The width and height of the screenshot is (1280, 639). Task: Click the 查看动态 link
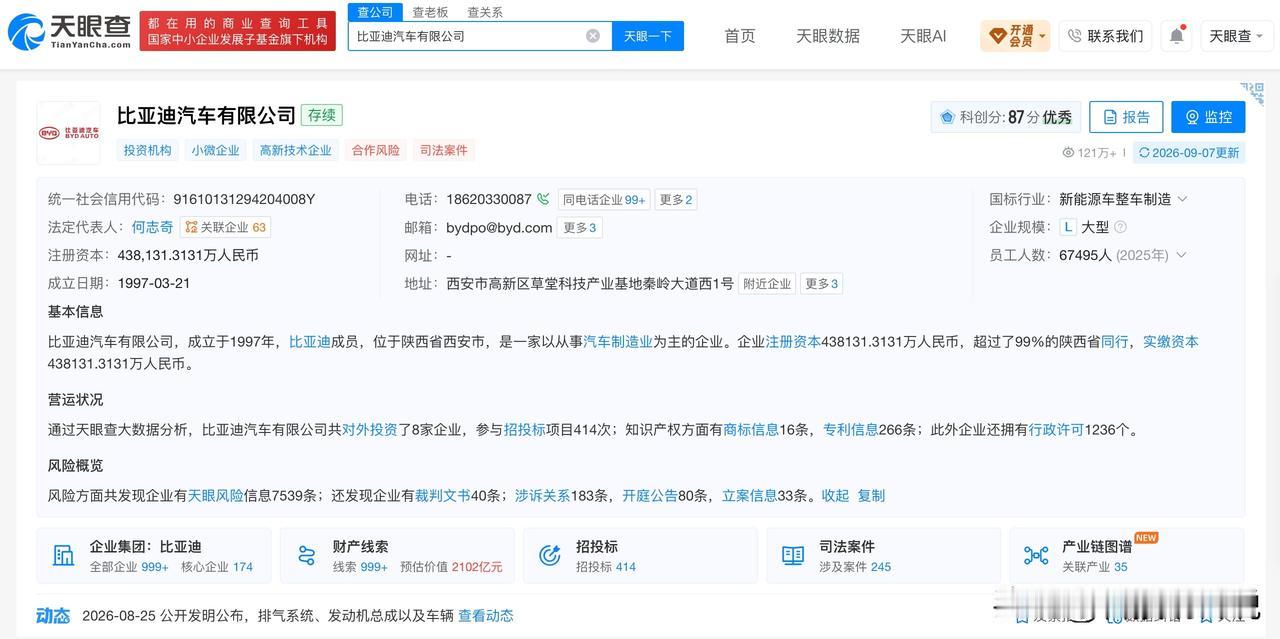click(x=486, y=615)
